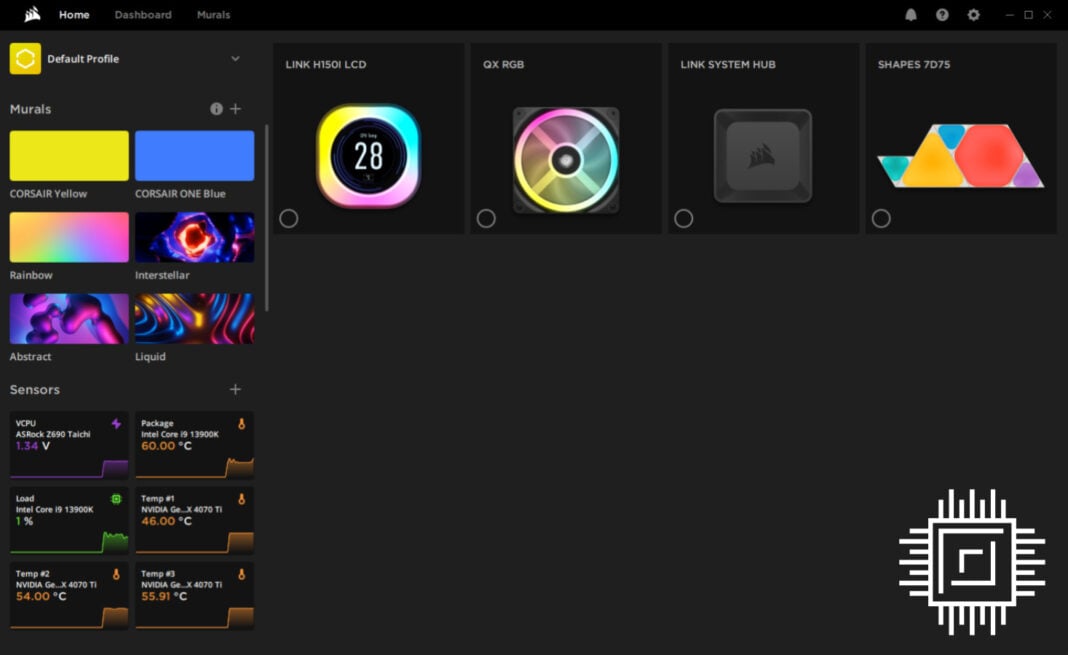Click the Corsair sails logo icon

(x=32, y=15)
